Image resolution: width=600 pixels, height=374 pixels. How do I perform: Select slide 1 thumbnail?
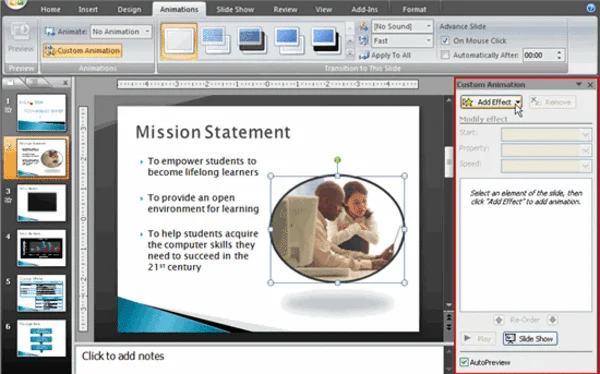[x=41, y=113]
